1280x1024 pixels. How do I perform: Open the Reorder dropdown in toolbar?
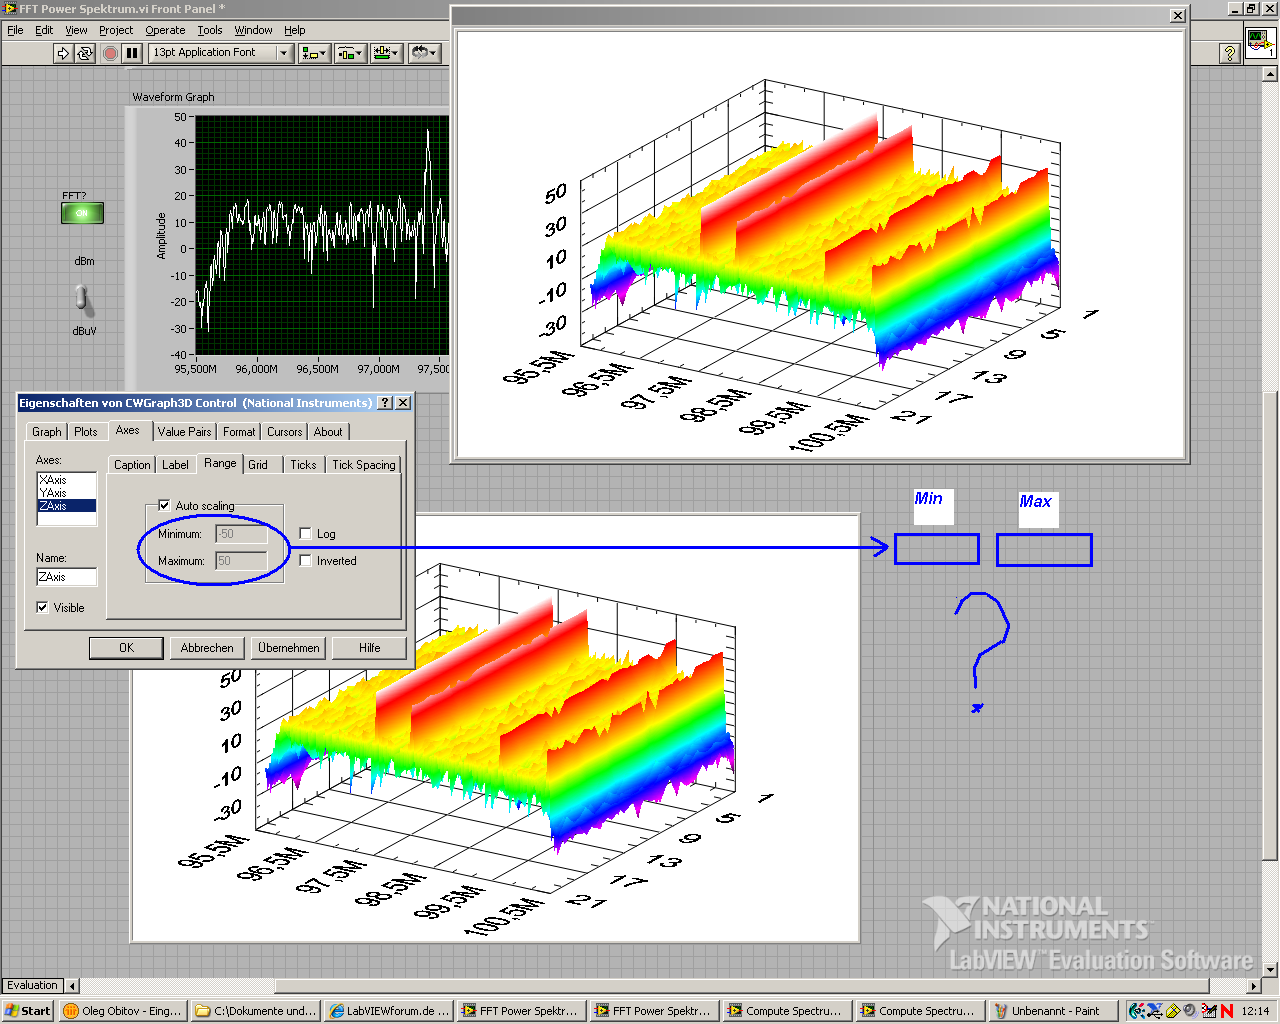point(424,53)
